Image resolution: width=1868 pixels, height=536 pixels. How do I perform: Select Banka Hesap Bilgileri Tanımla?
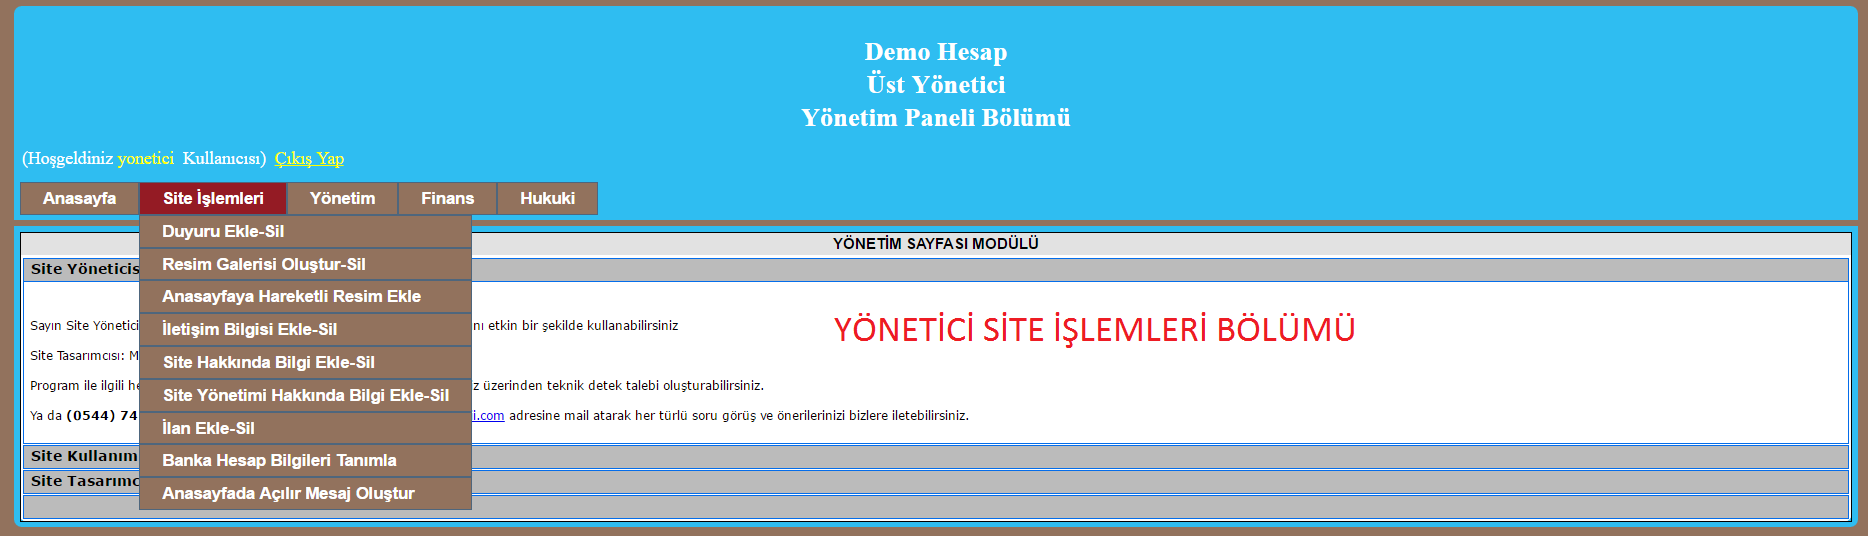tap(279, 460)
